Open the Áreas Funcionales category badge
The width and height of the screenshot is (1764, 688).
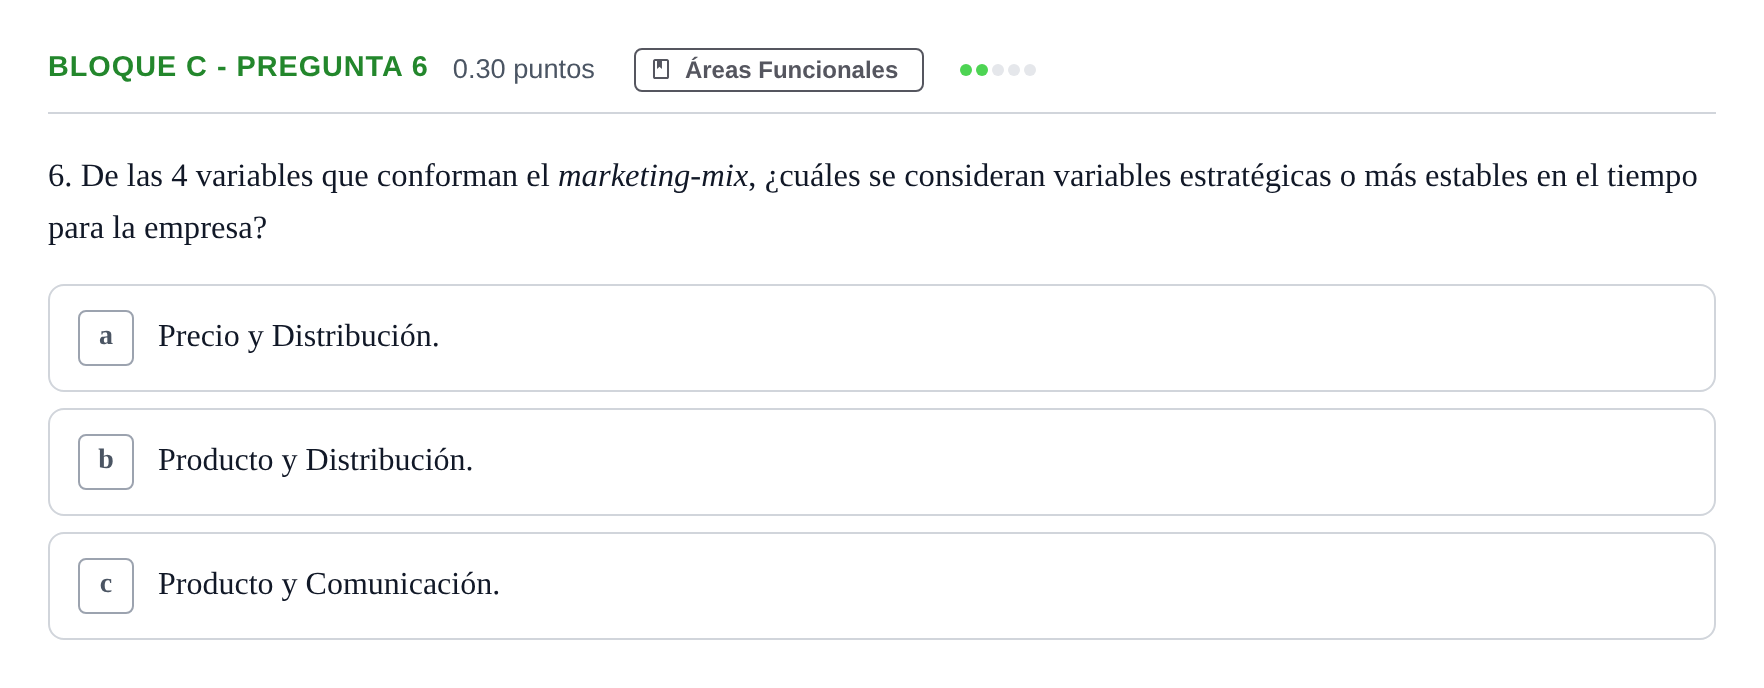(778, 70)
